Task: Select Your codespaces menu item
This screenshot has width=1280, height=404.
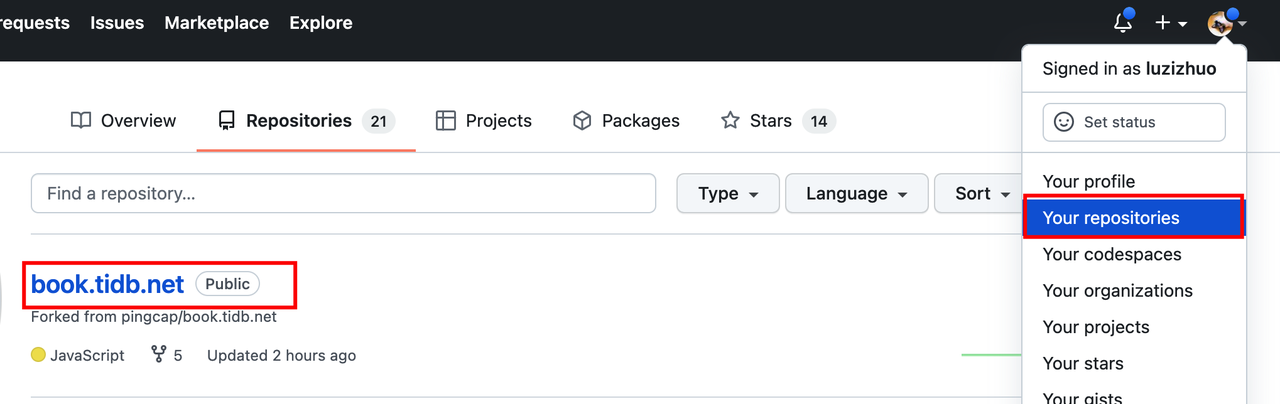Action: pyautogui.click(x=1111, y=254)
